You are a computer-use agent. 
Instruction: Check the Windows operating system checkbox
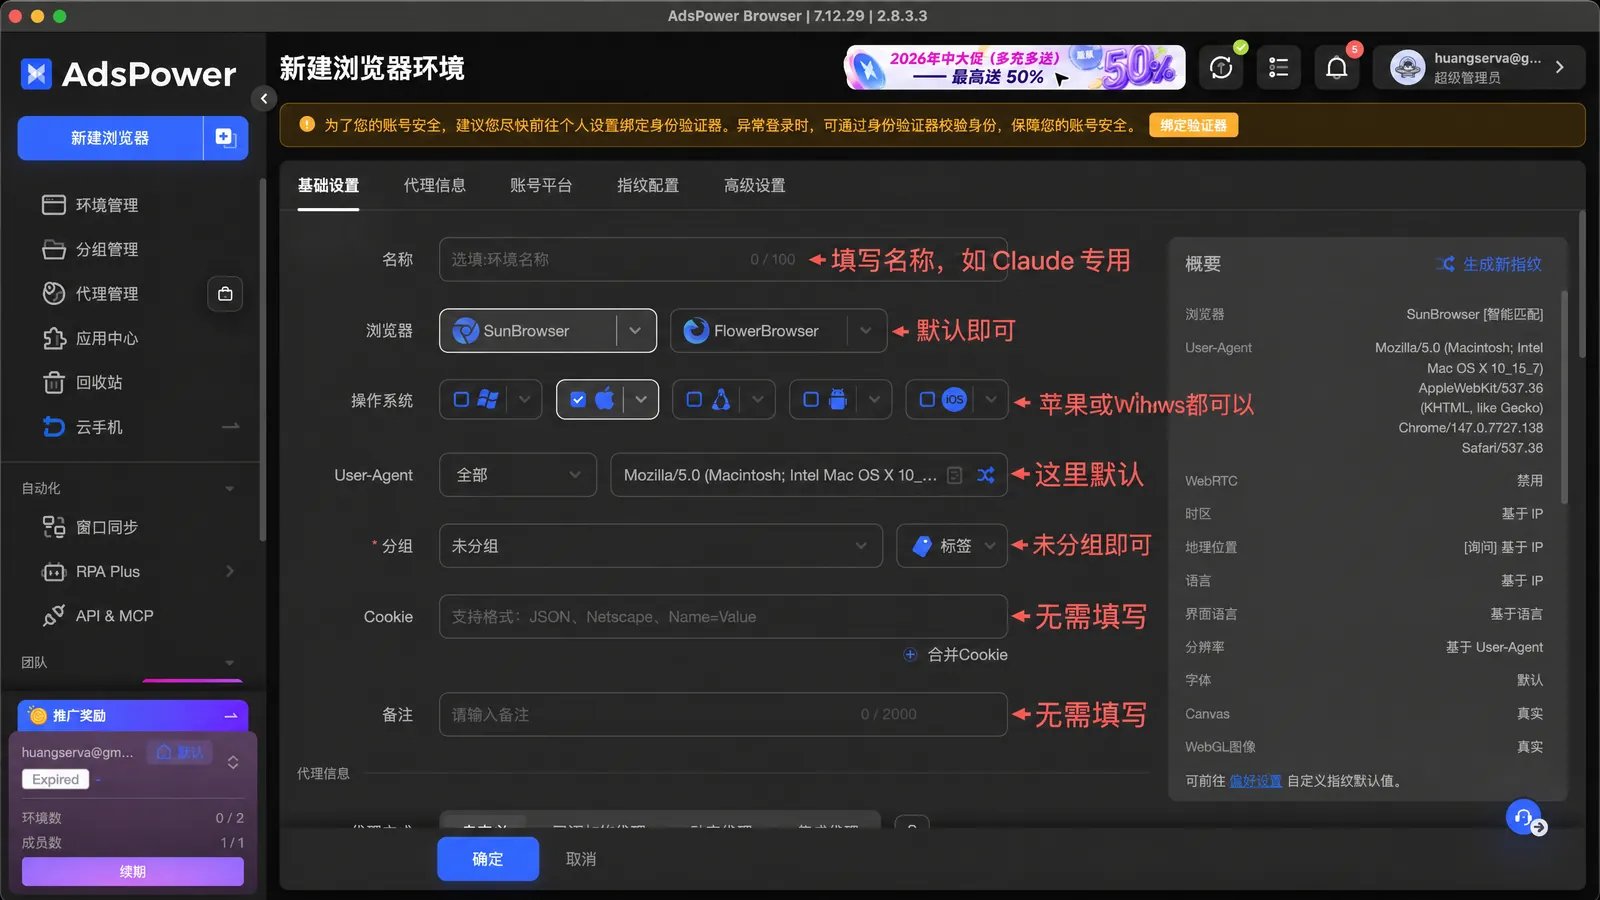[x=461, y=400]
